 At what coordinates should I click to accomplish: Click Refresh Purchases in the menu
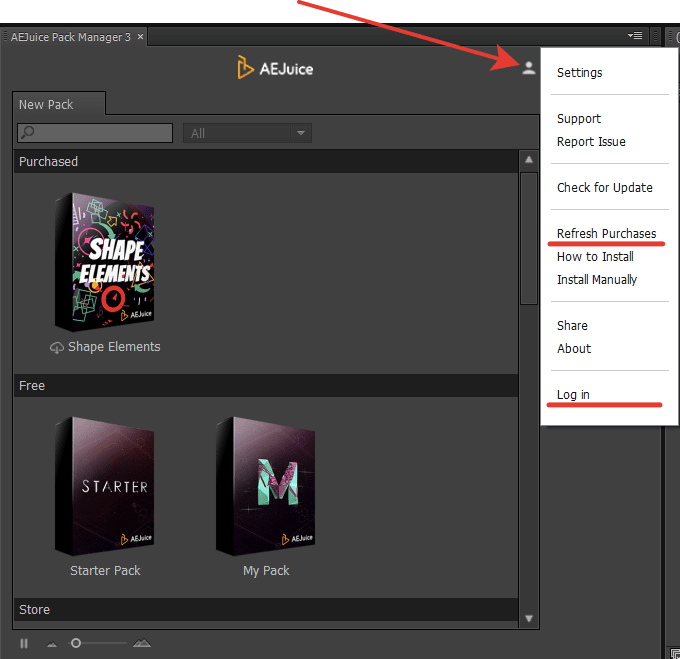606,233
